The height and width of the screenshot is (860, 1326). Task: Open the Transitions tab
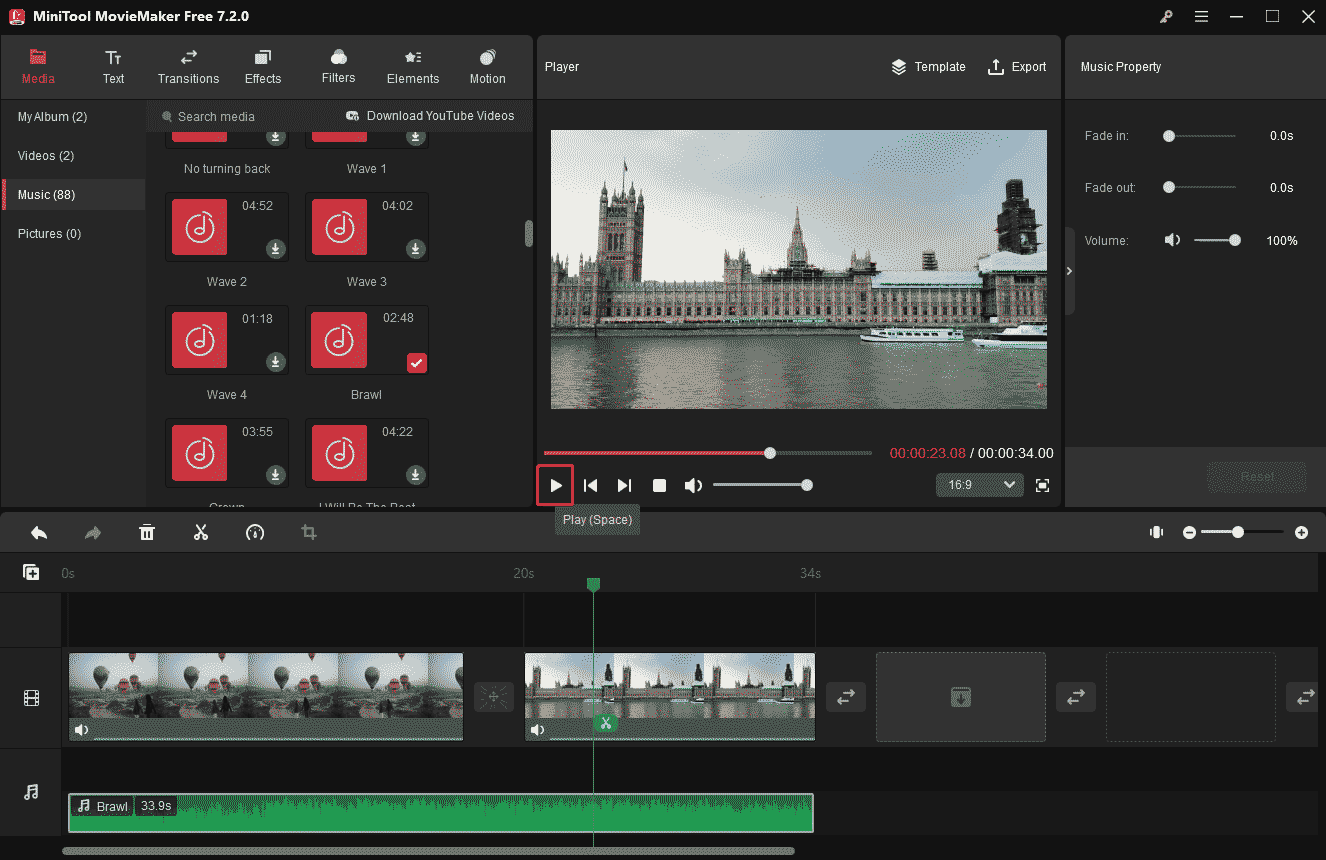click(188, 67)
